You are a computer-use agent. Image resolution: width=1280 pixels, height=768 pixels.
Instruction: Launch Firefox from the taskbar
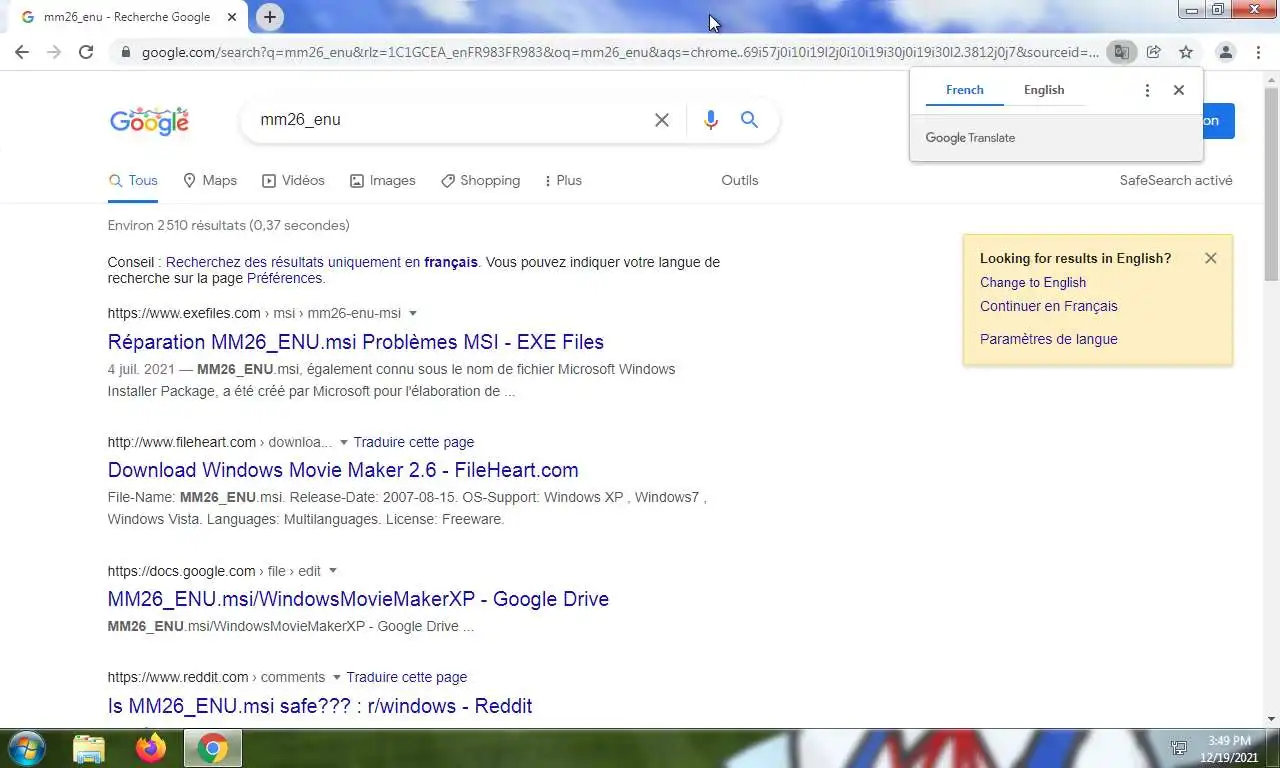[151, 748]
